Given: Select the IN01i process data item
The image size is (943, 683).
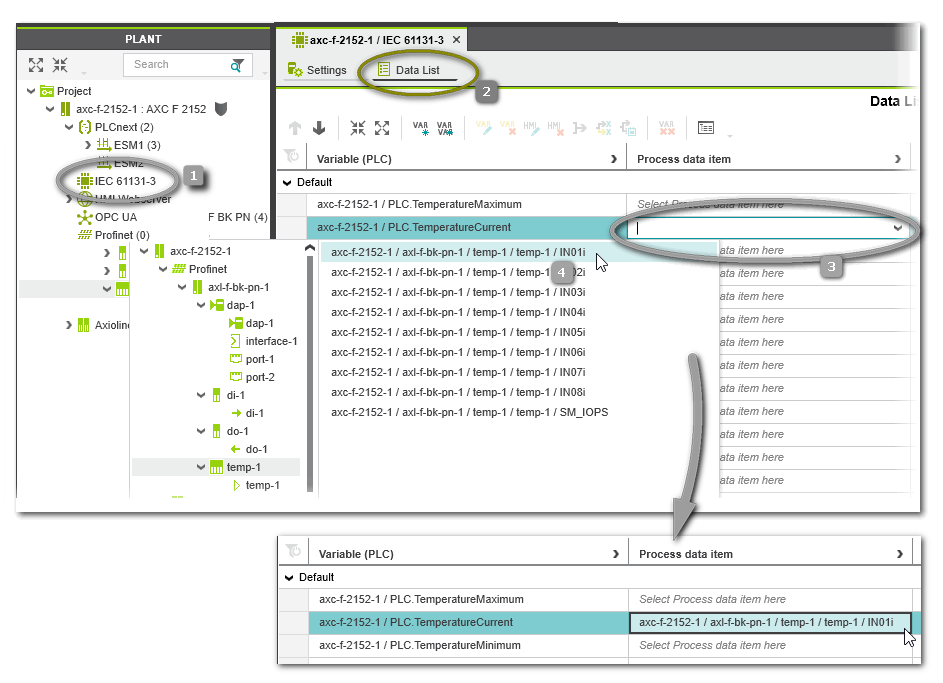Looking at the screenshot, I should point(458,252).
